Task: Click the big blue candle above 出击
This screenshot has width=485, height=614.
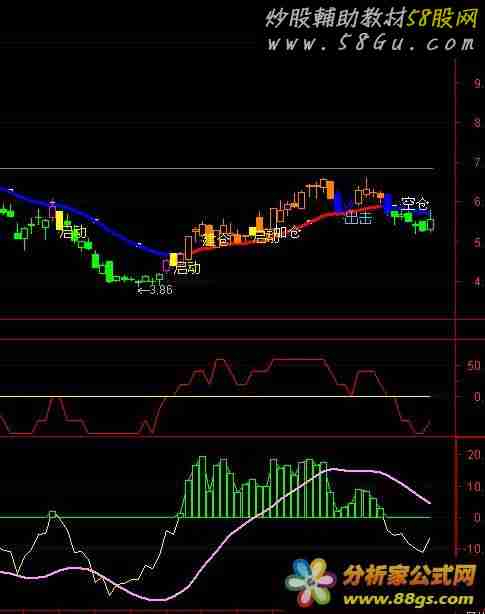Action: (339, 202)
